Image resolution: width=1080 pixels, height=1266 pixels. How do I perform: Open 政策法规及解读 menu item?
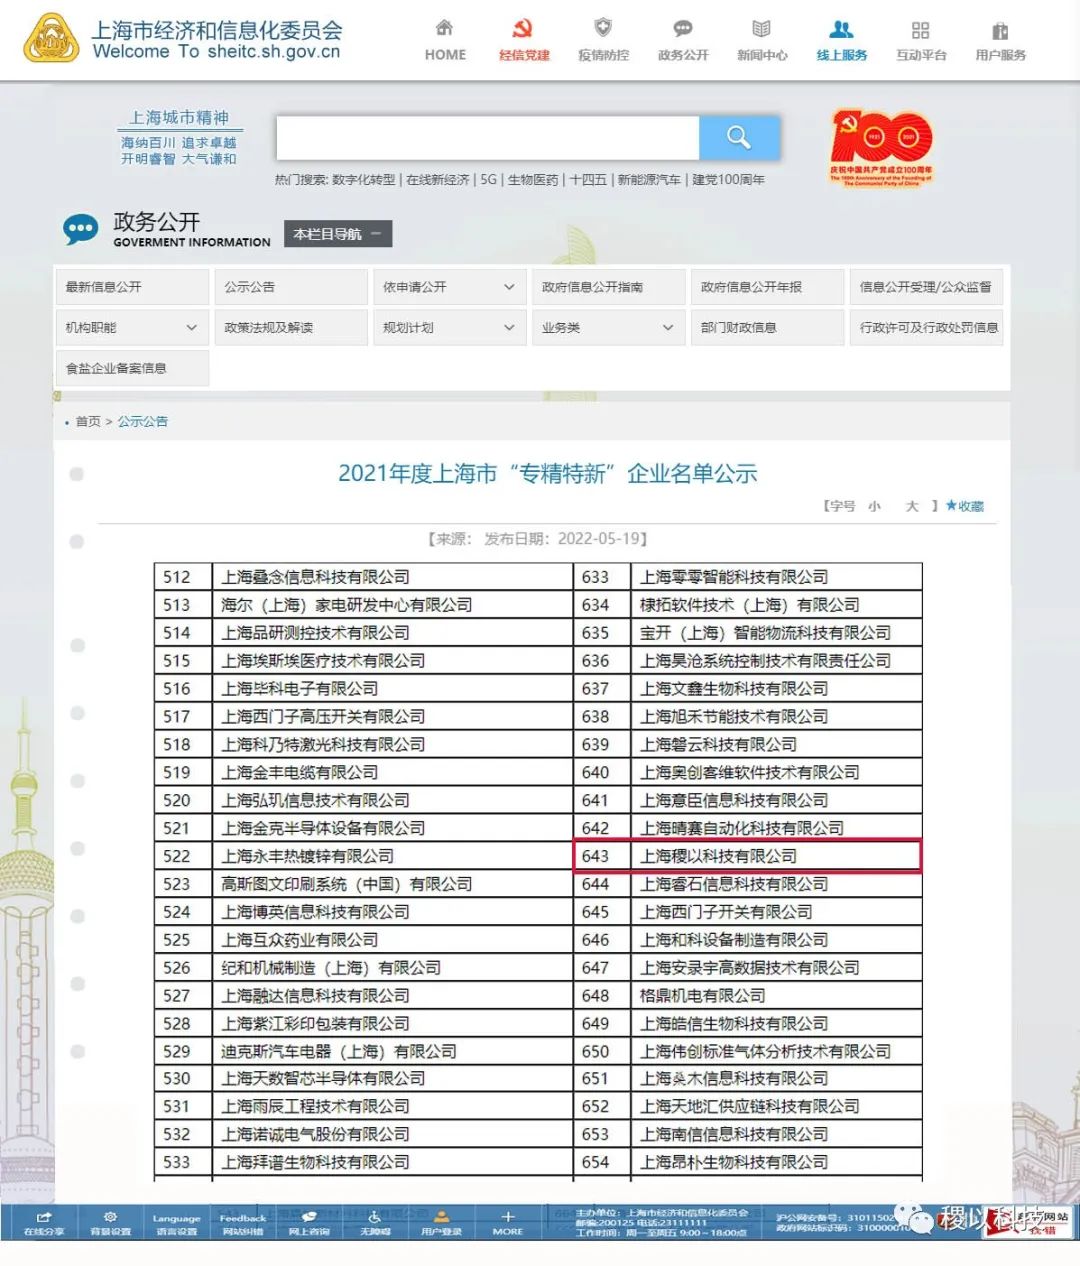[x=291, y=327]
